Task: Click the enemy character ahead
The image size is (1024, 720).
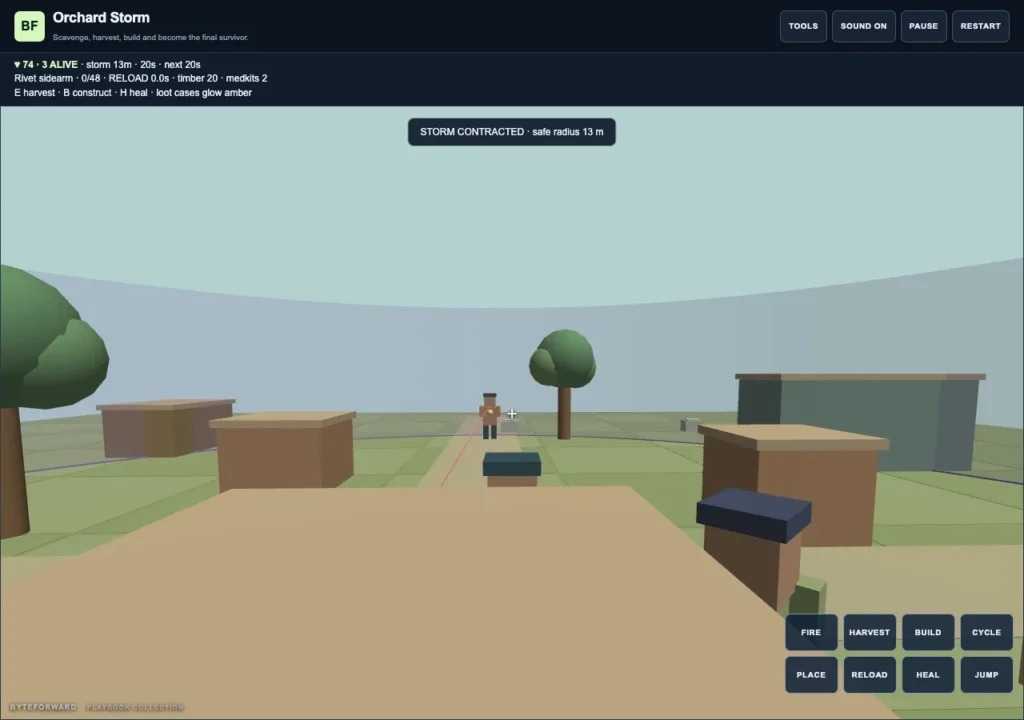Action: (489, 416)
